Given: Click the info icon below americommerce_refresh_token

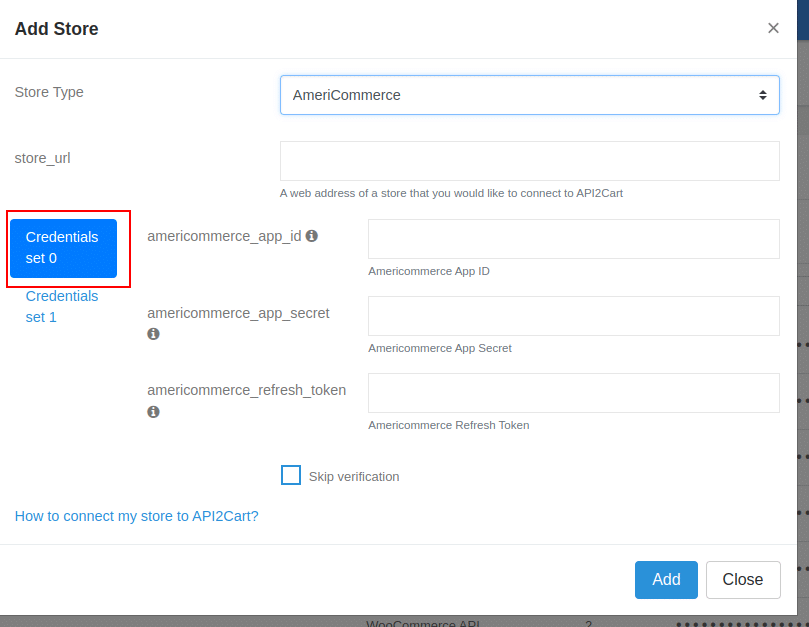Looking at the screenshot, I should (x=153, y=411).
